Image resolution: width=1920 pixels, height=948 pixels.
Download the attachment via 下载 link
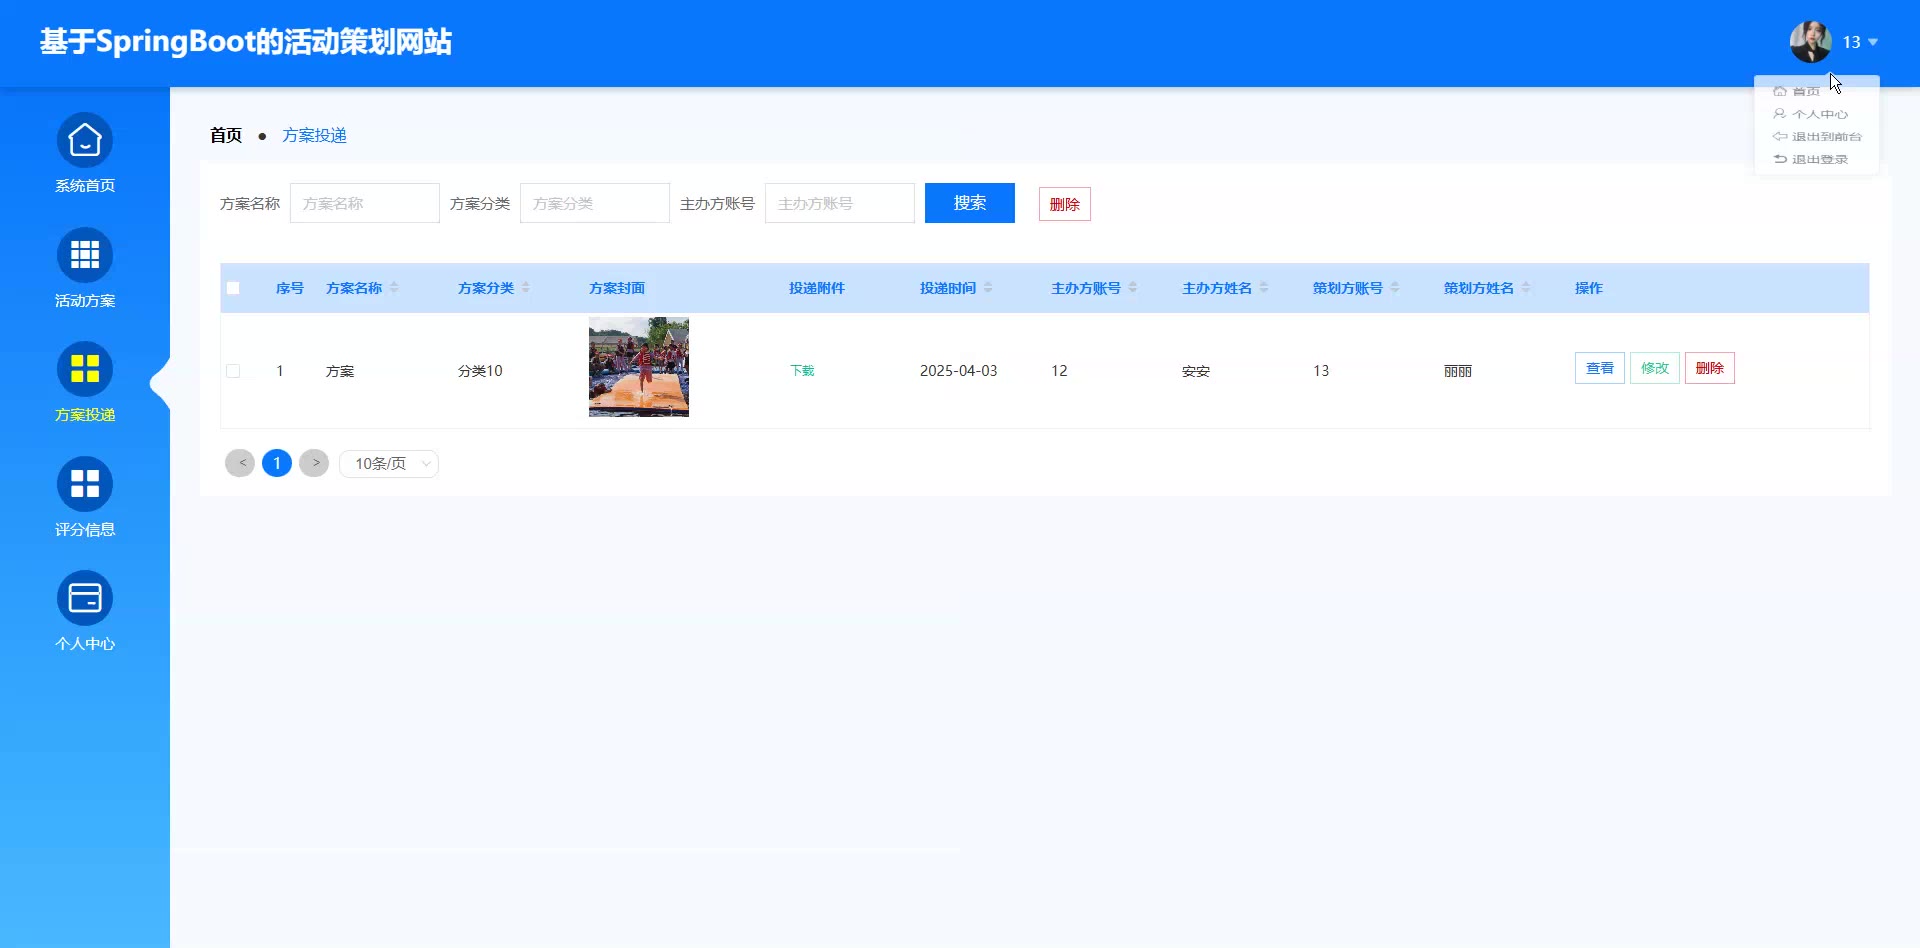[802, 371]
